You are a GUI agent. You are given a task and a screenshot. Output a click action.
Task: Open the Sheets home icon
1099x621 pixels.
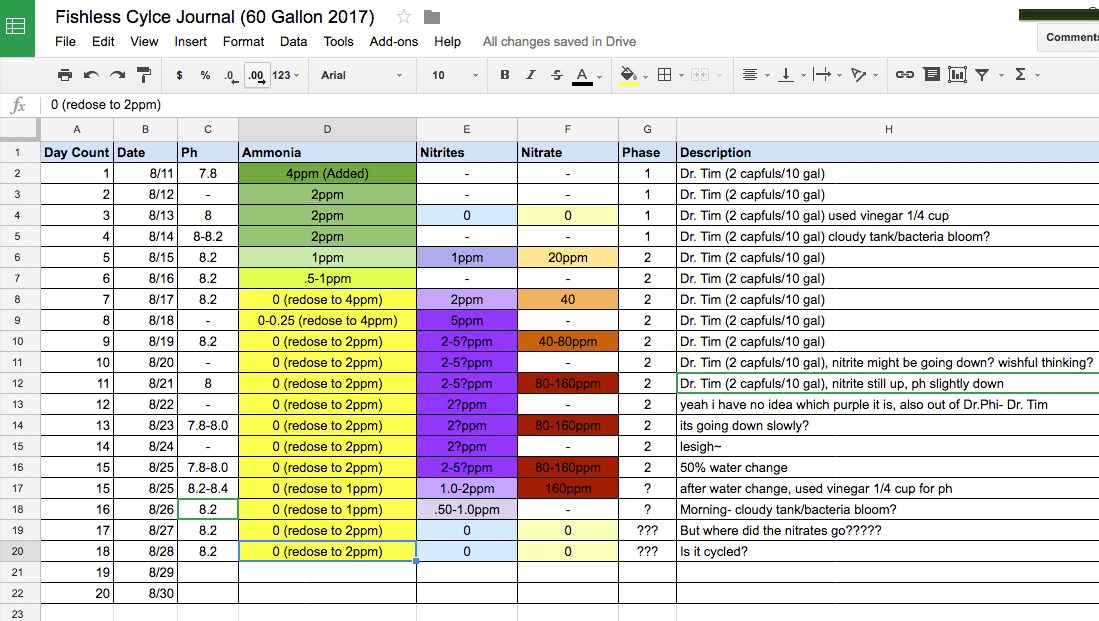[17, 27]
